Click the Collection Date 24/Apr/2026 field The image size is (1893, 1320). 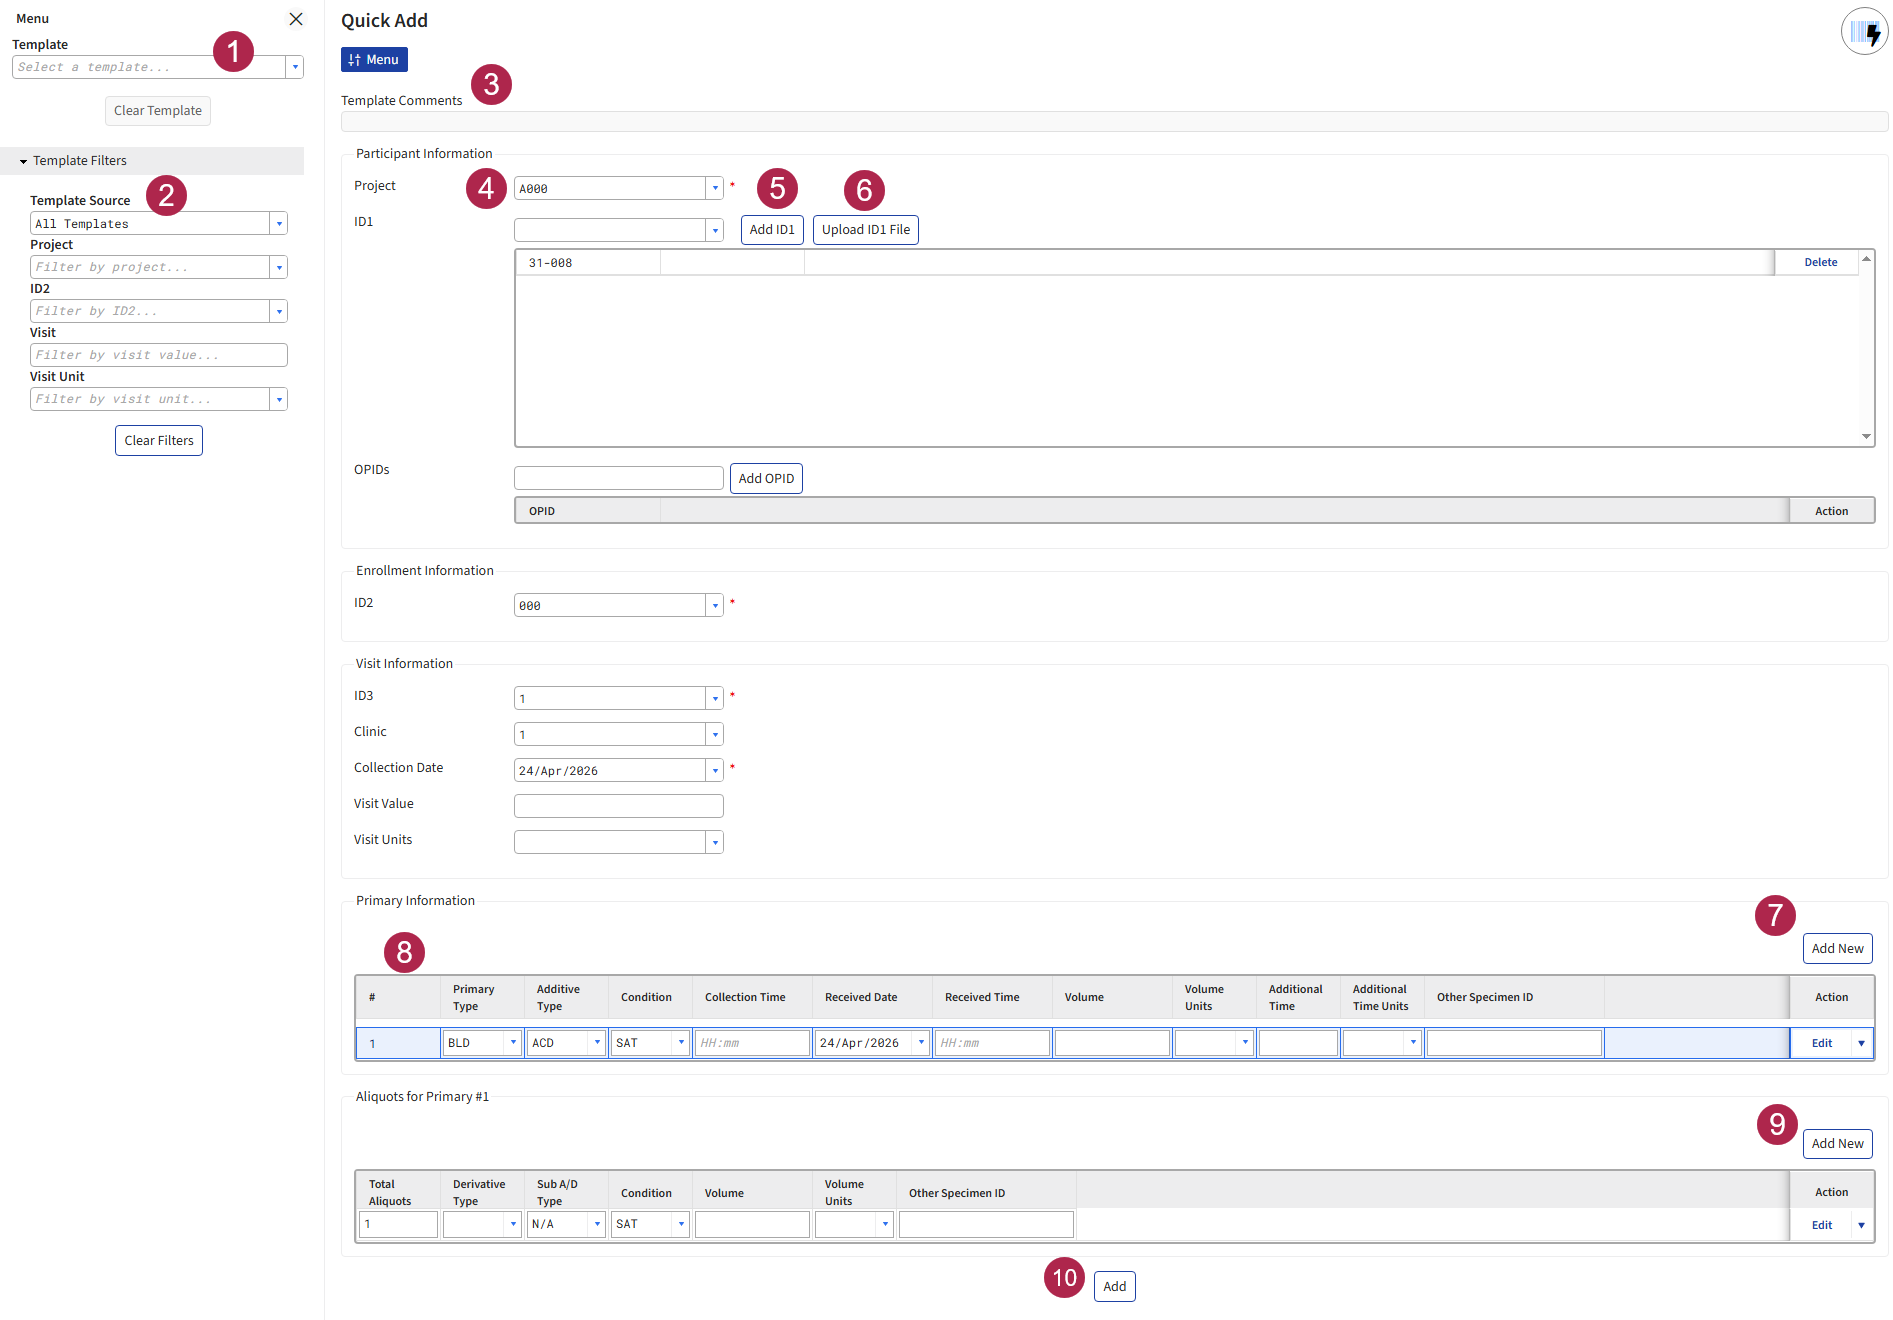610,770
